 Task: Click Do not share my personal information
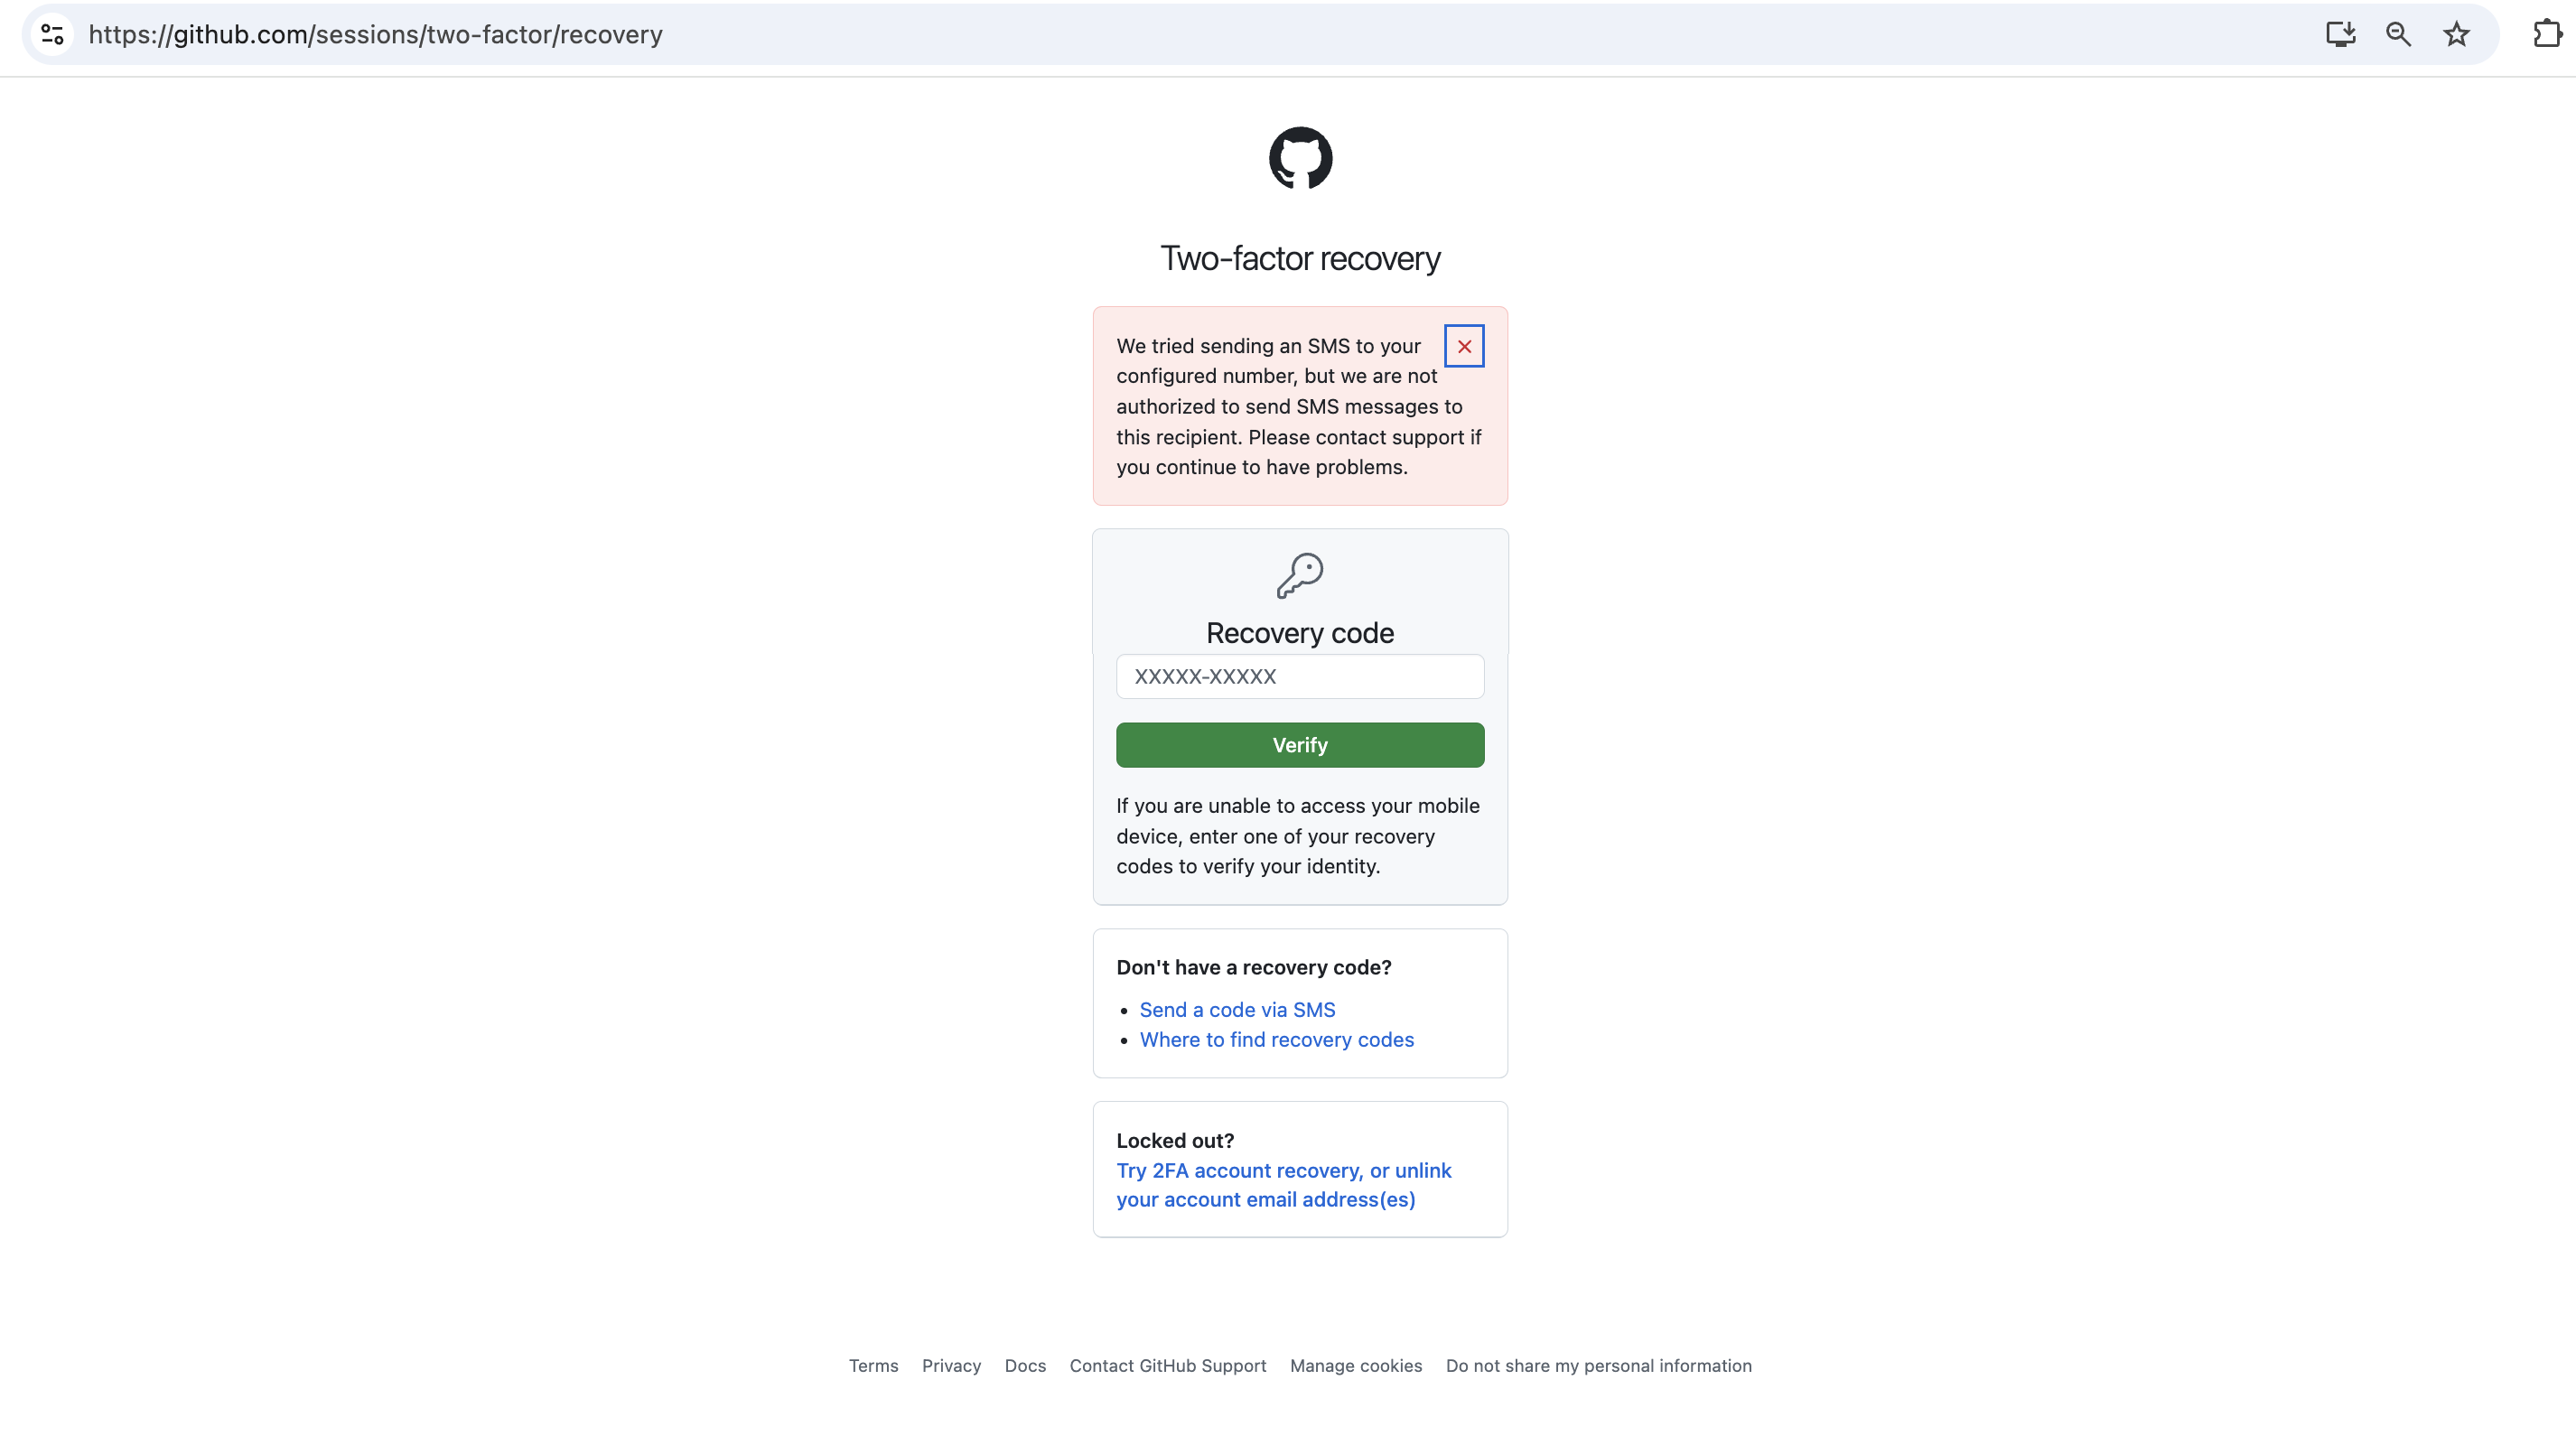coord(1598,1365)
